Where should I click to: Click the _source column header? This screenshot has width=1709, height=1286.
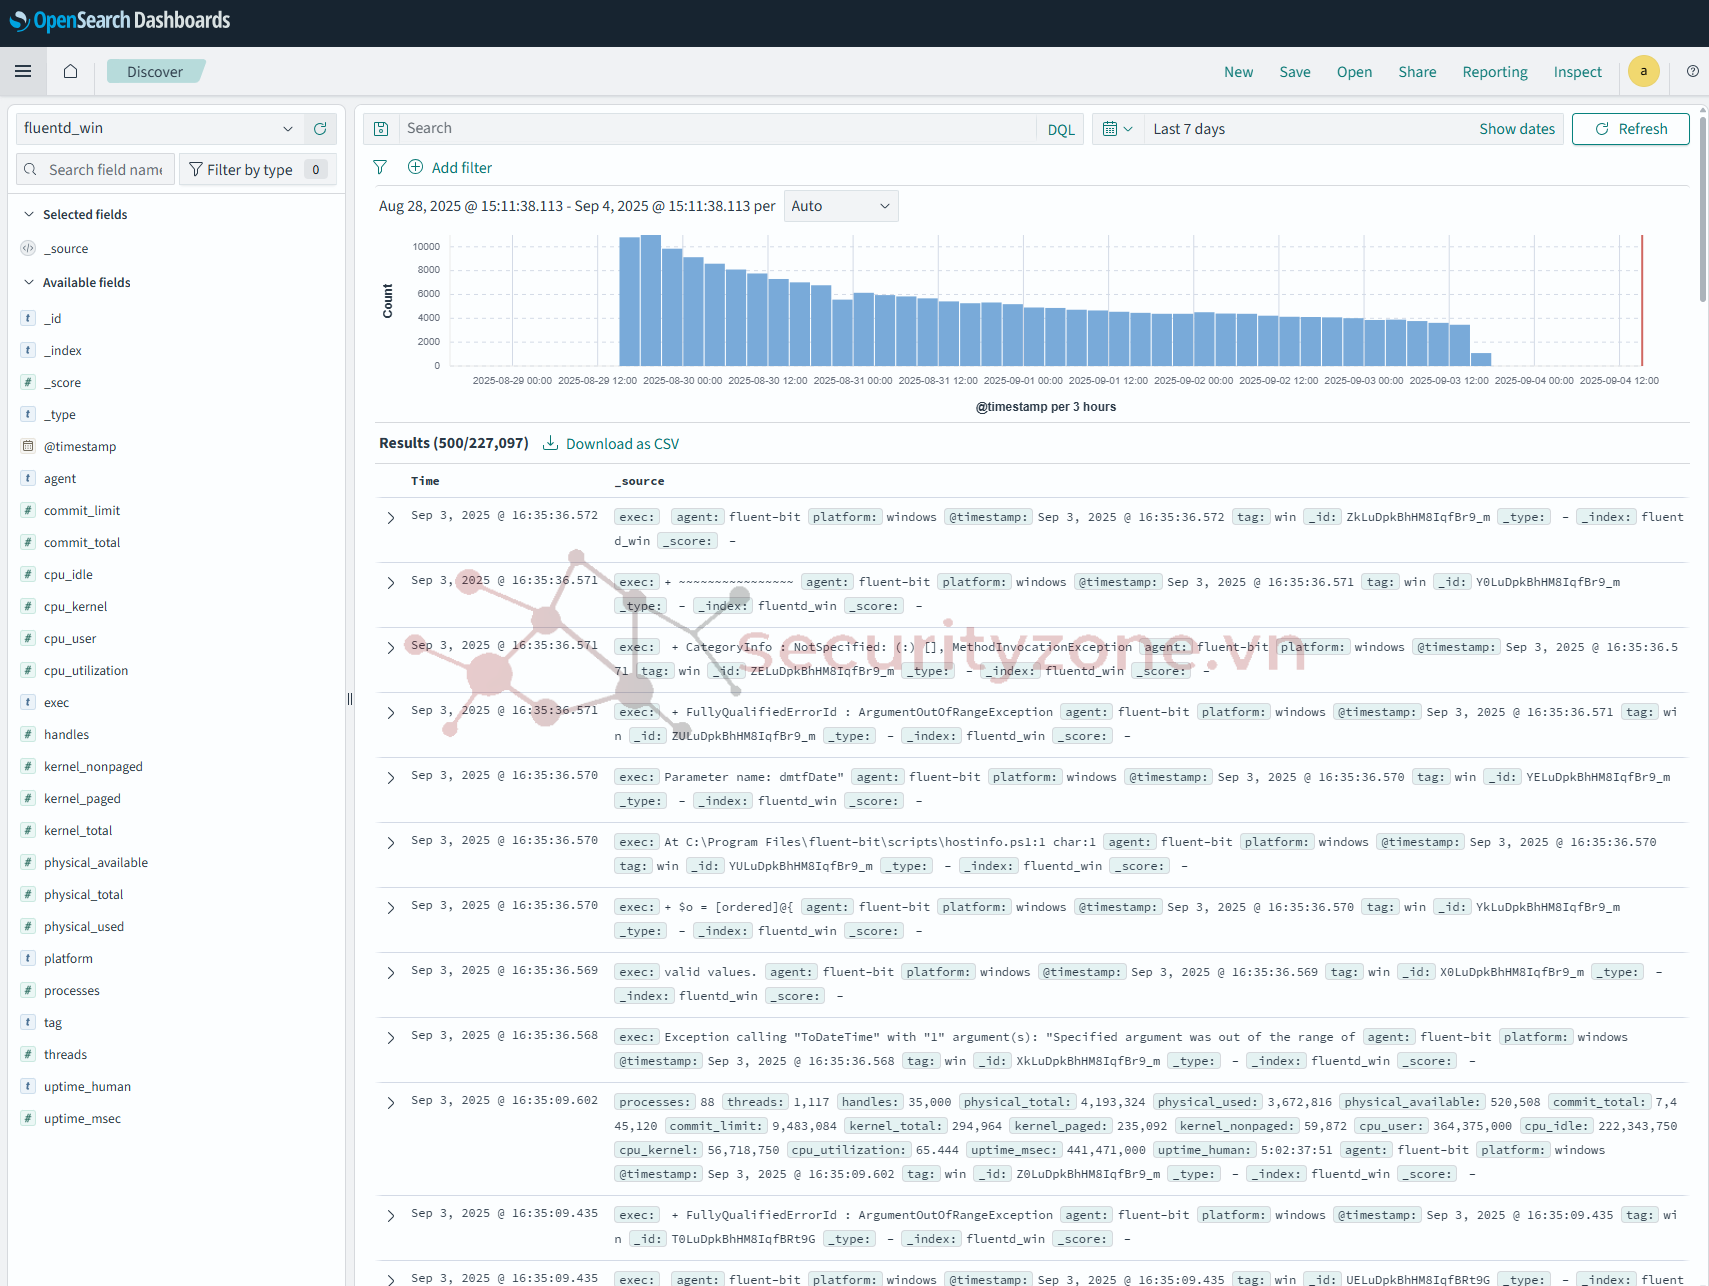coord(639,481)
